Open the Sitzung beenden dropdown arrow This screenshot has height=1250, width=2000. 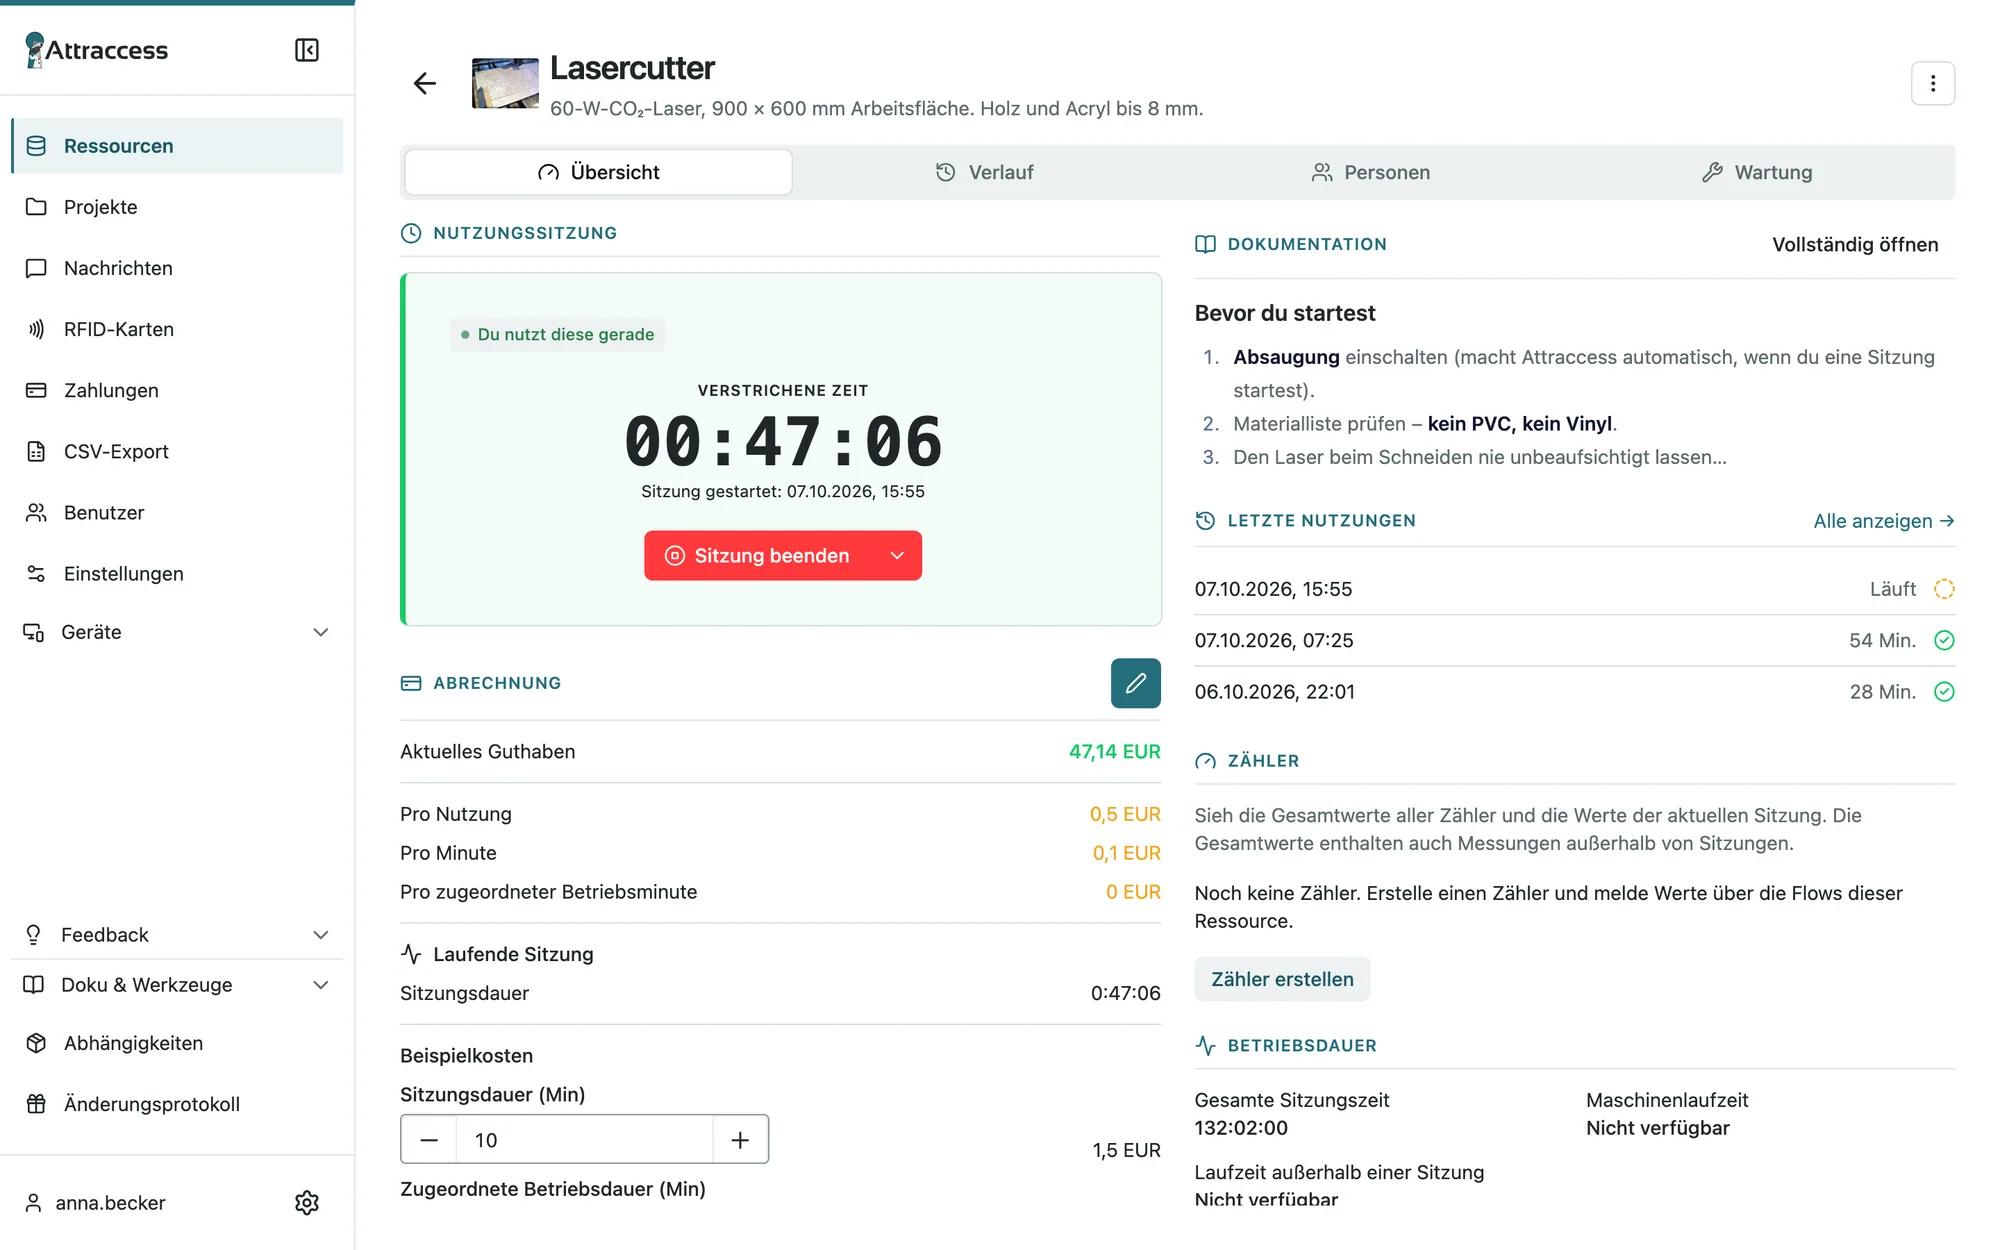coord(897,556)
